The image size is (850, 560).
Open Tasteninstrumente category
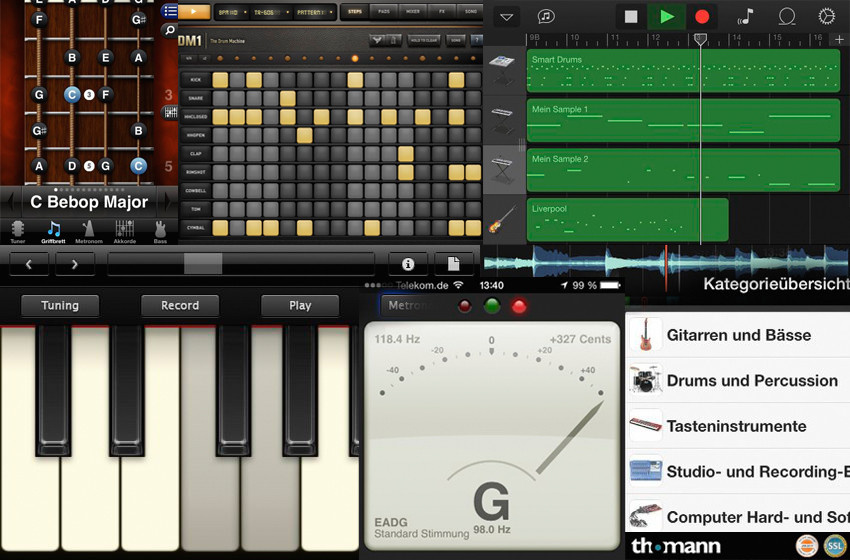(x=738, y=426)
